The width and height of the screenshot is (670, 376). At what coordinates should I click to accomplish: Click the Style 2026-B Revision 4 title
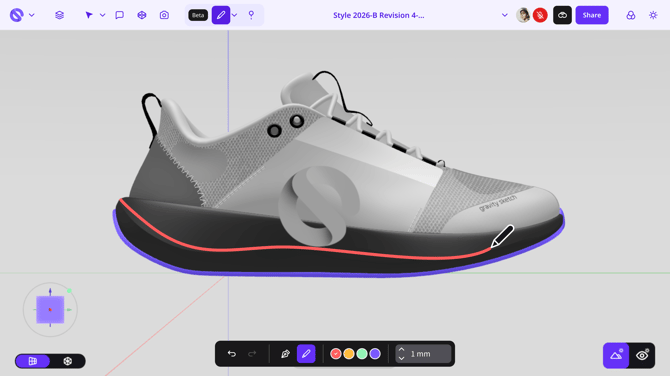(x=379, y=15)
